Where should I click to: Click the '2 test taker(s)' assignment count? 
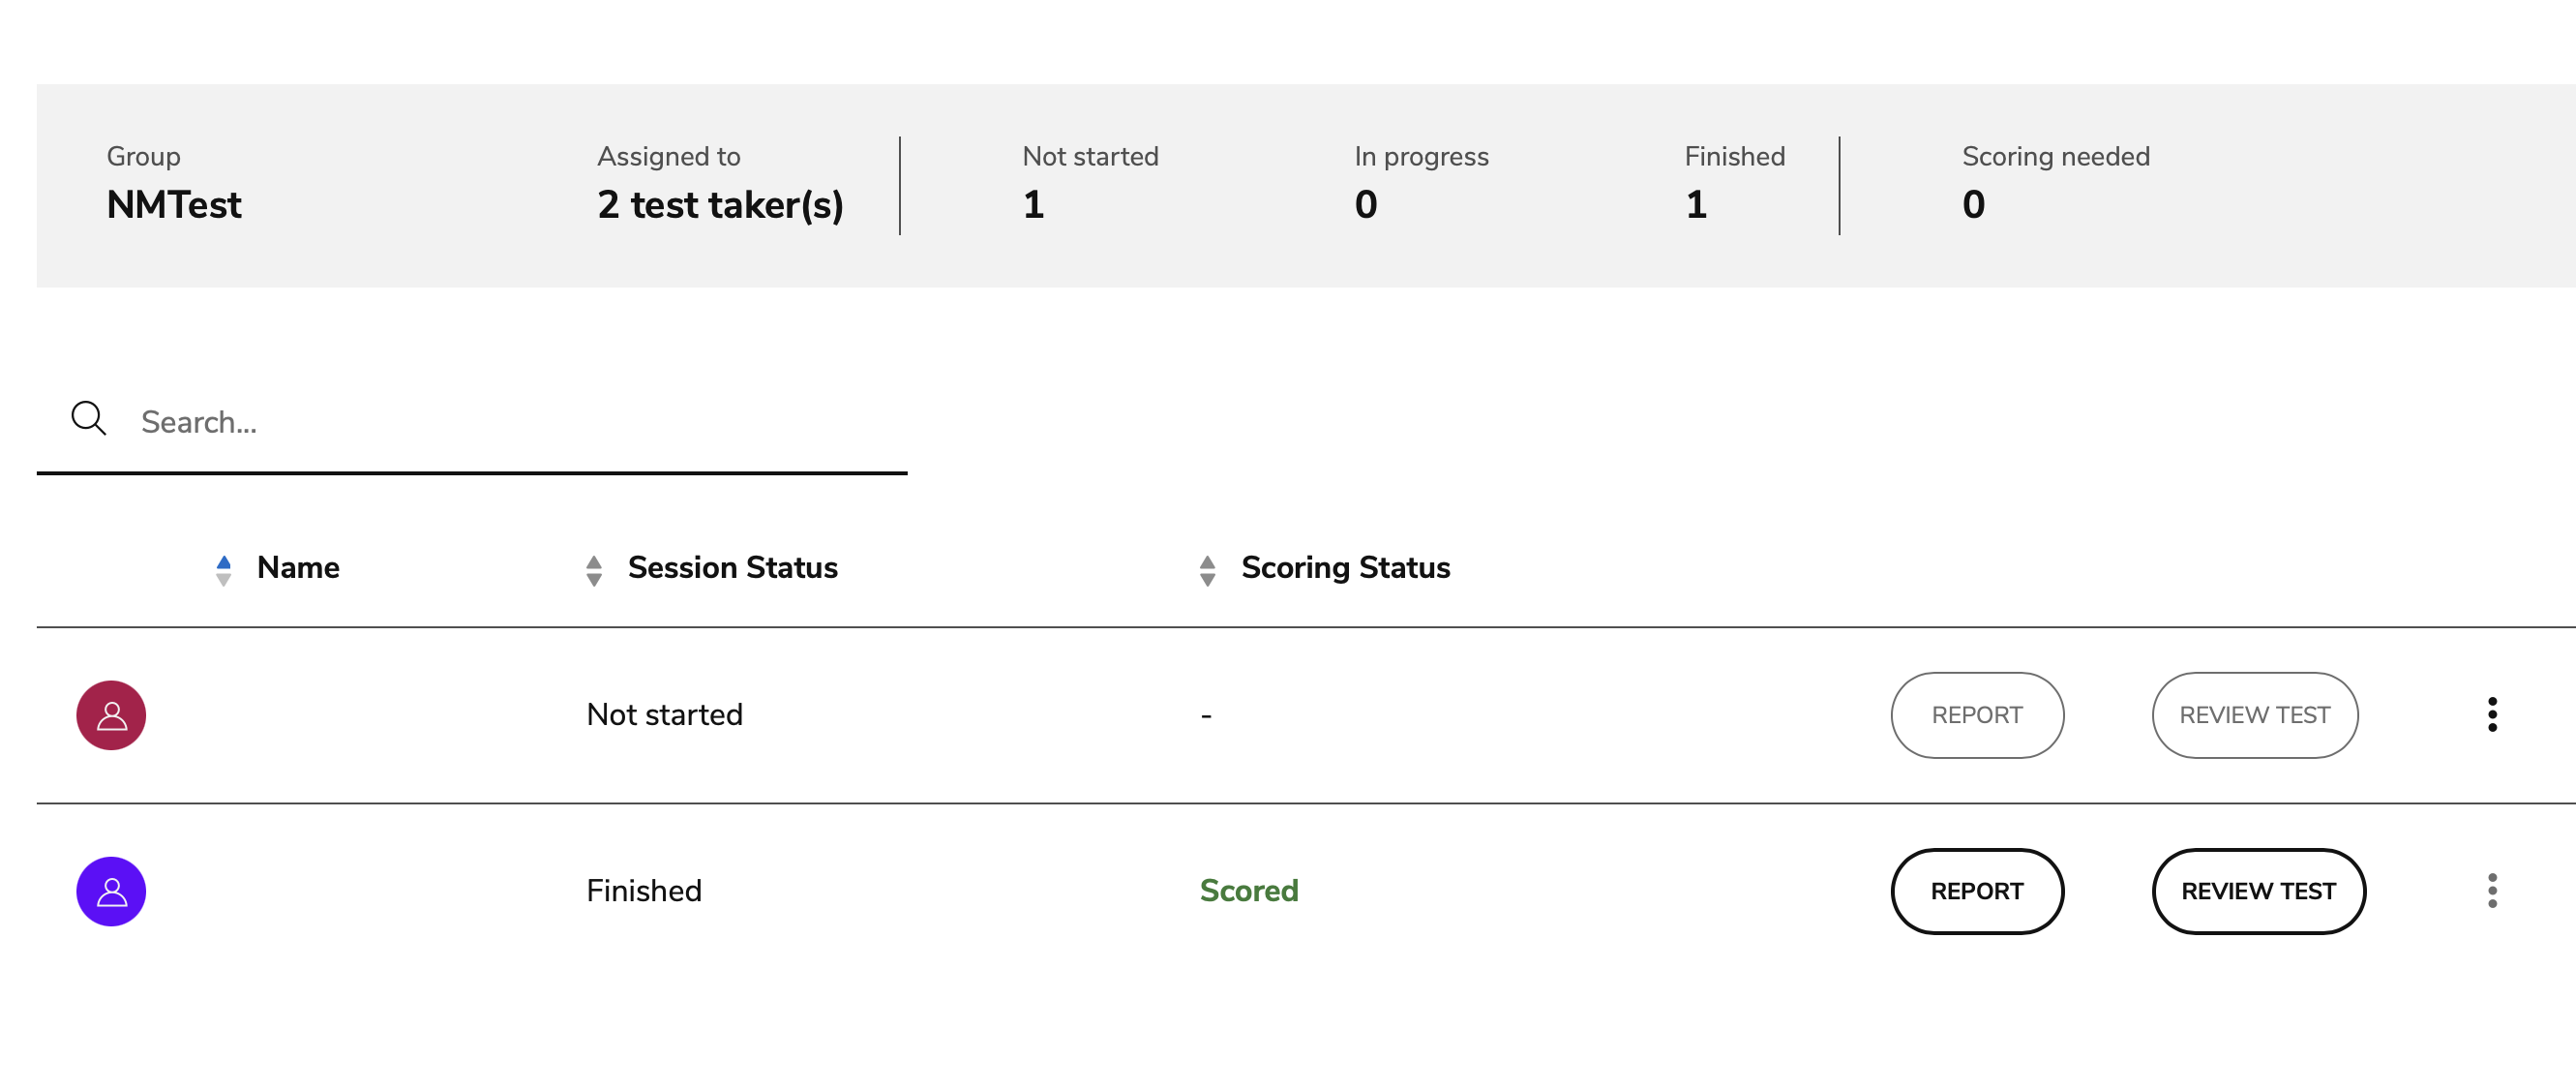720,205
